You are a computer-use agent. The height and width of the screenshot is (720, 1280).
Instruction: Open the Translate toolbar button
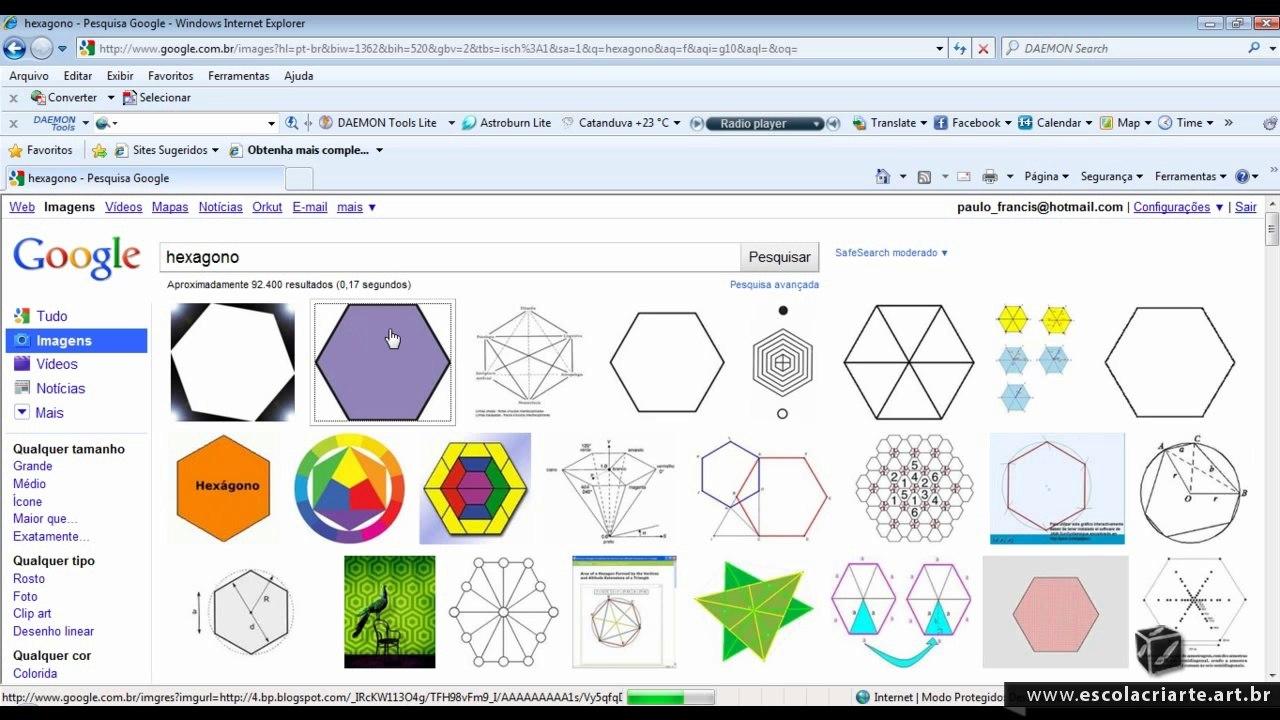884,123
